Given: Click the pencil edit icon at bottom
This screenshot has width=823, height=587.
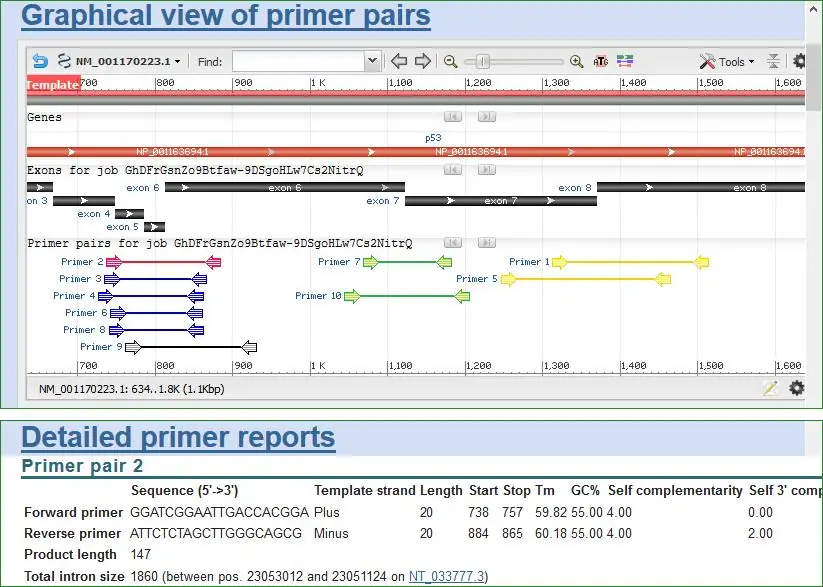Looking at the screenshot, I should 770,388.
